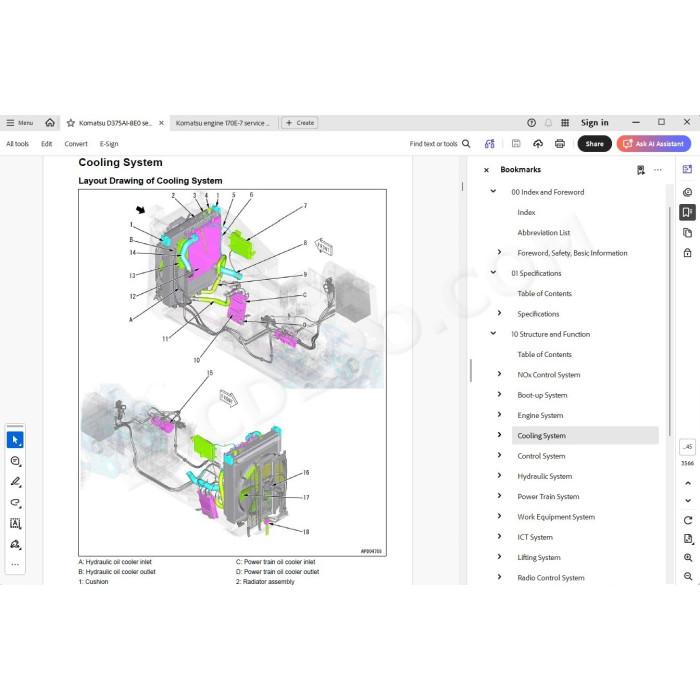The width and height of the screenshot is (700, 700).
Task: Collapse the 00 Index and Foreword bookmark
Action: click(x=493, y=192)
